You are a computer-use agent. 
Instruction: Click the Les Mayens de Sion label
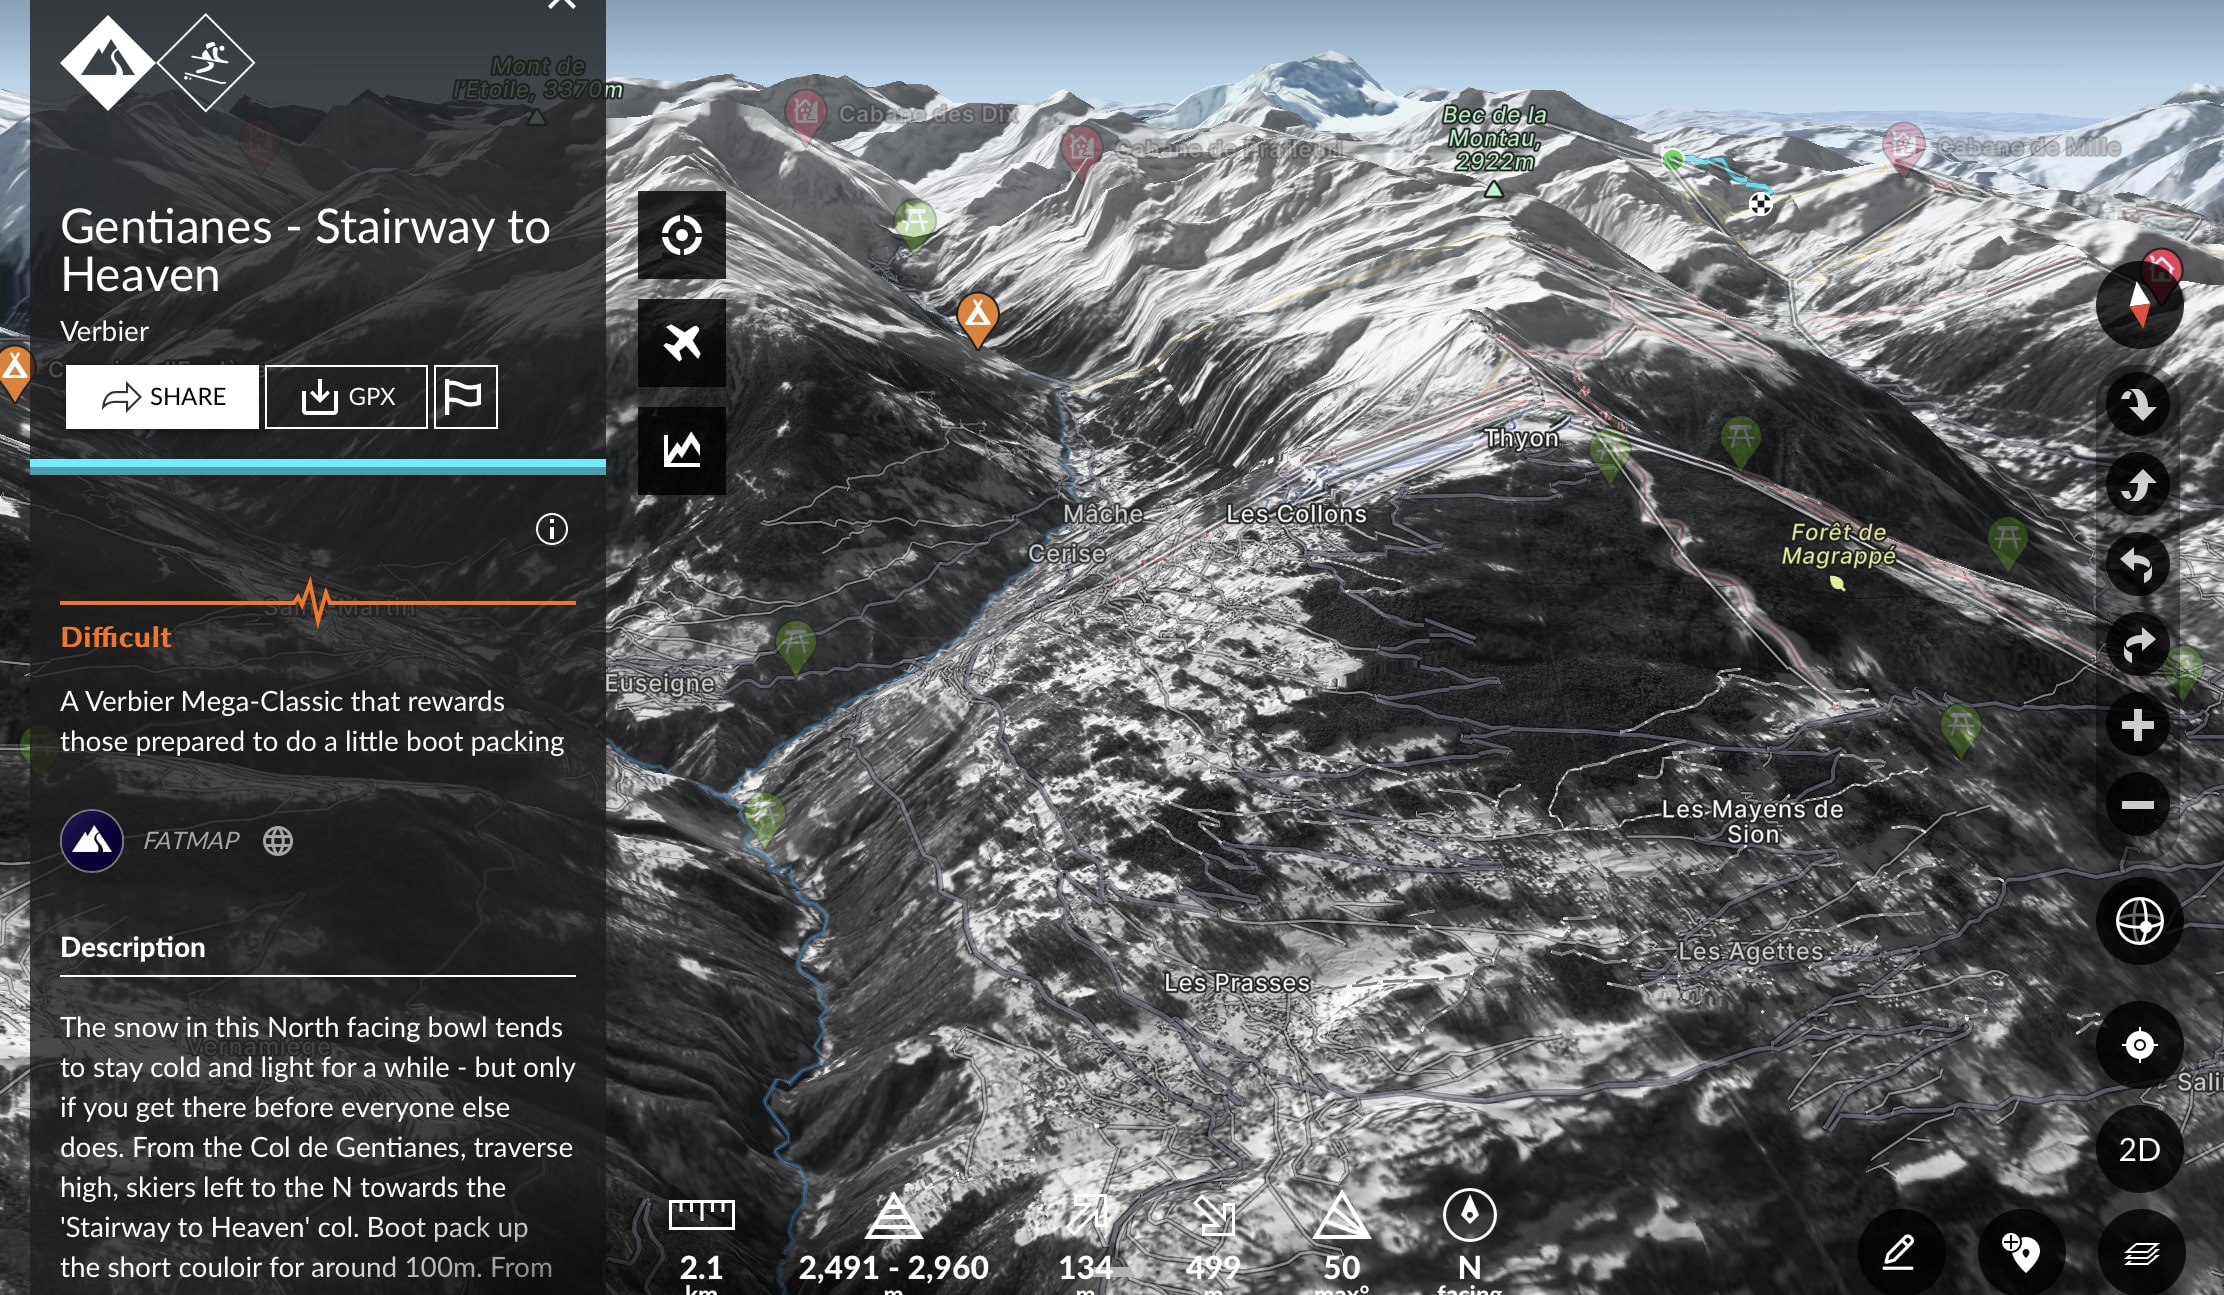(1752, 821)
